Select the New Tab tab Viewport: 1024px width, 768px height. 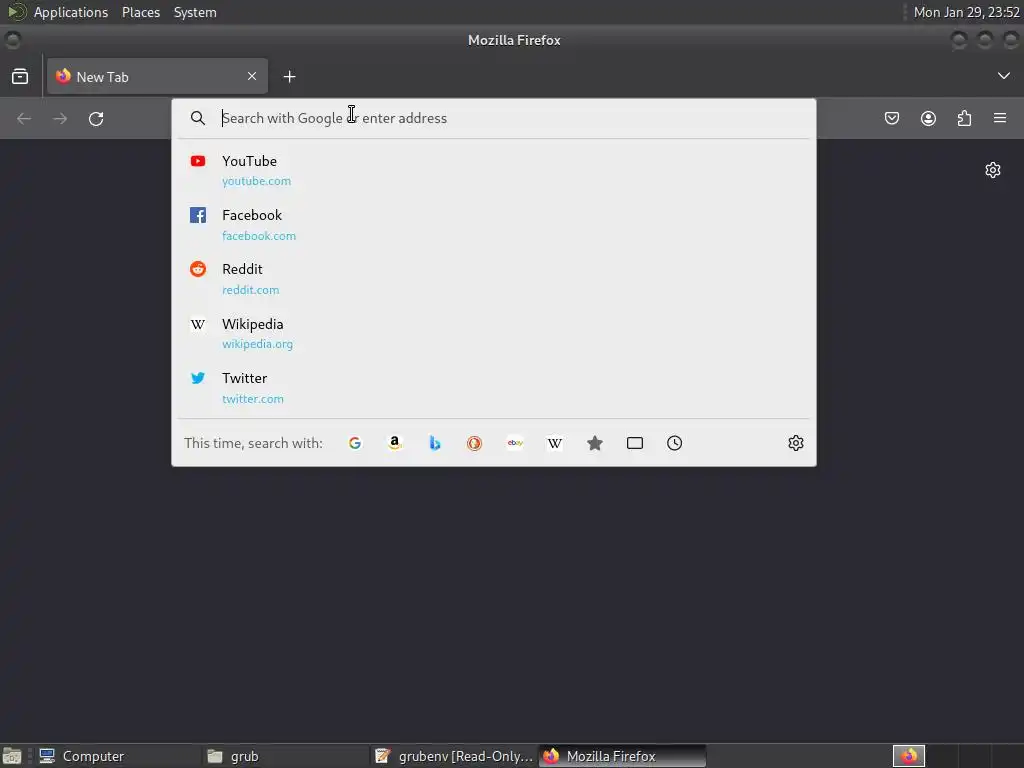[157, 76]
